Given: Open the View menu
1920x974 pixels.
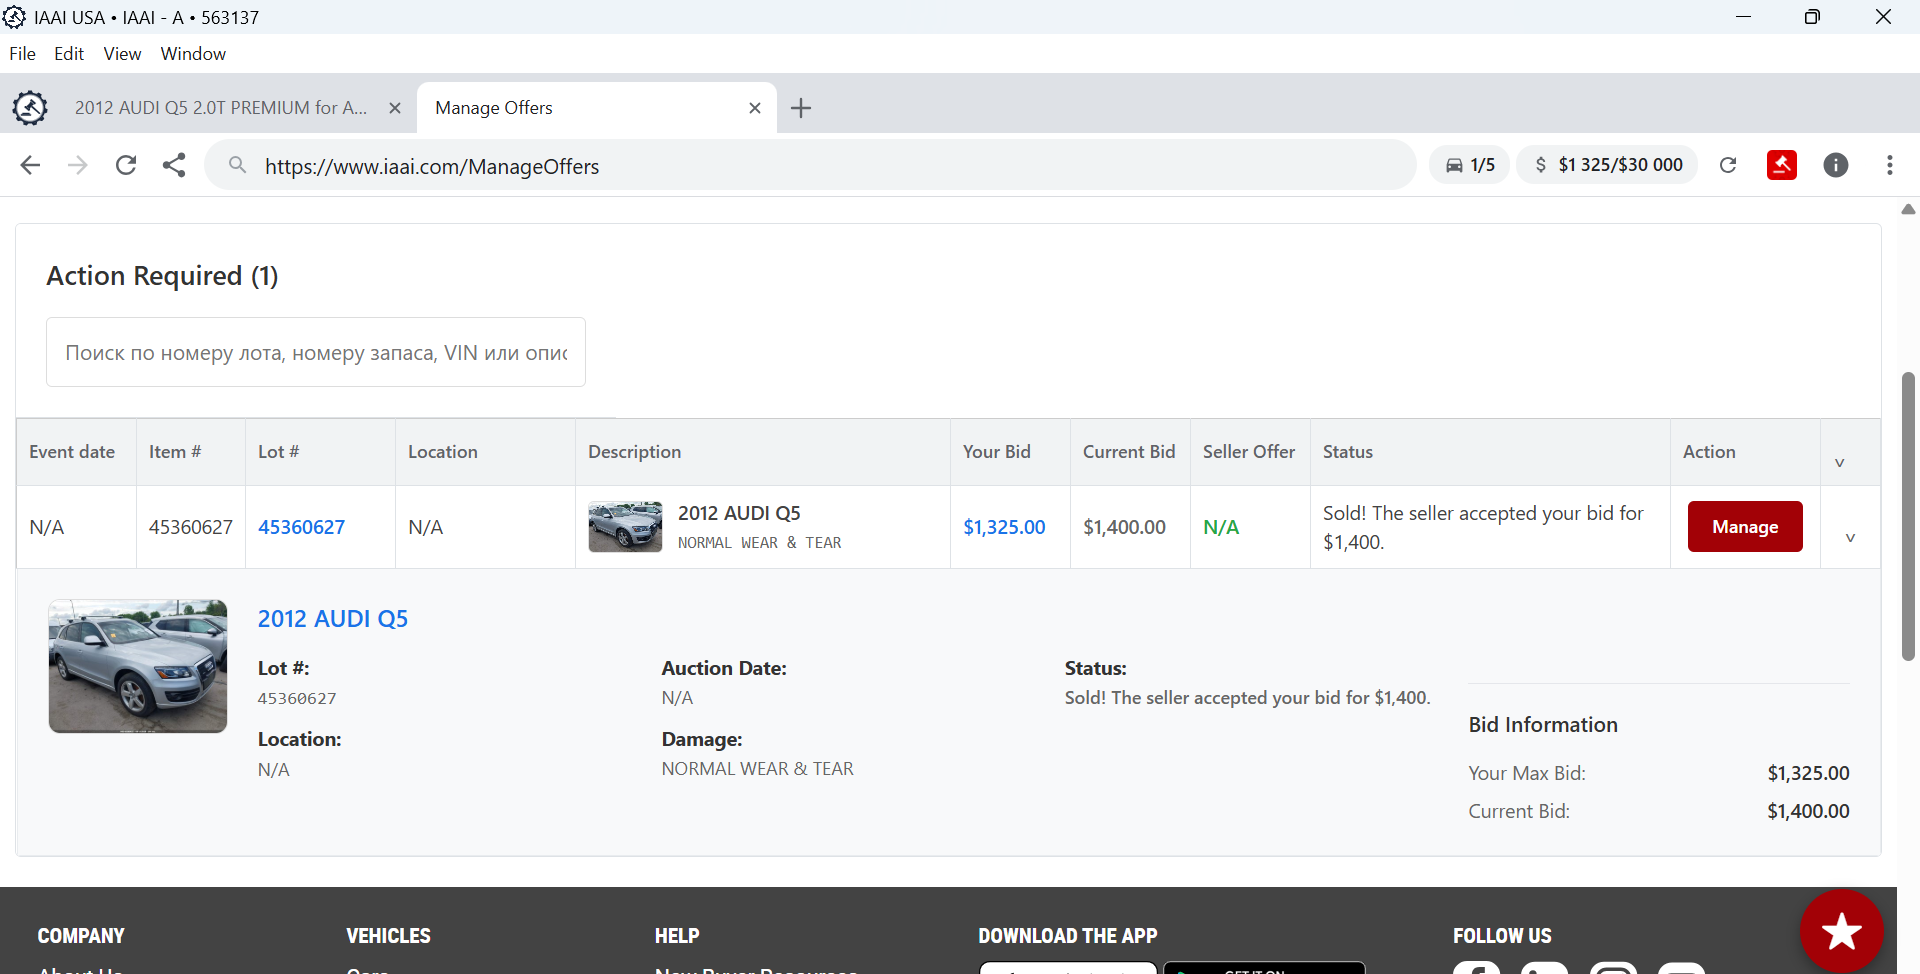Looking at the screenshot, I should tap(122, 54).
